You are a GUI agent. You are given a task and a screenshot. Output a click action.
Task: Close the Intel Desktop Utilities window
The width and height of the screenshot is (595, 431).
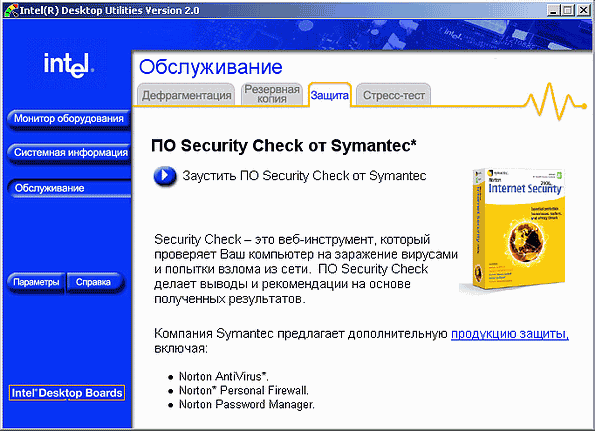point(584,10)
